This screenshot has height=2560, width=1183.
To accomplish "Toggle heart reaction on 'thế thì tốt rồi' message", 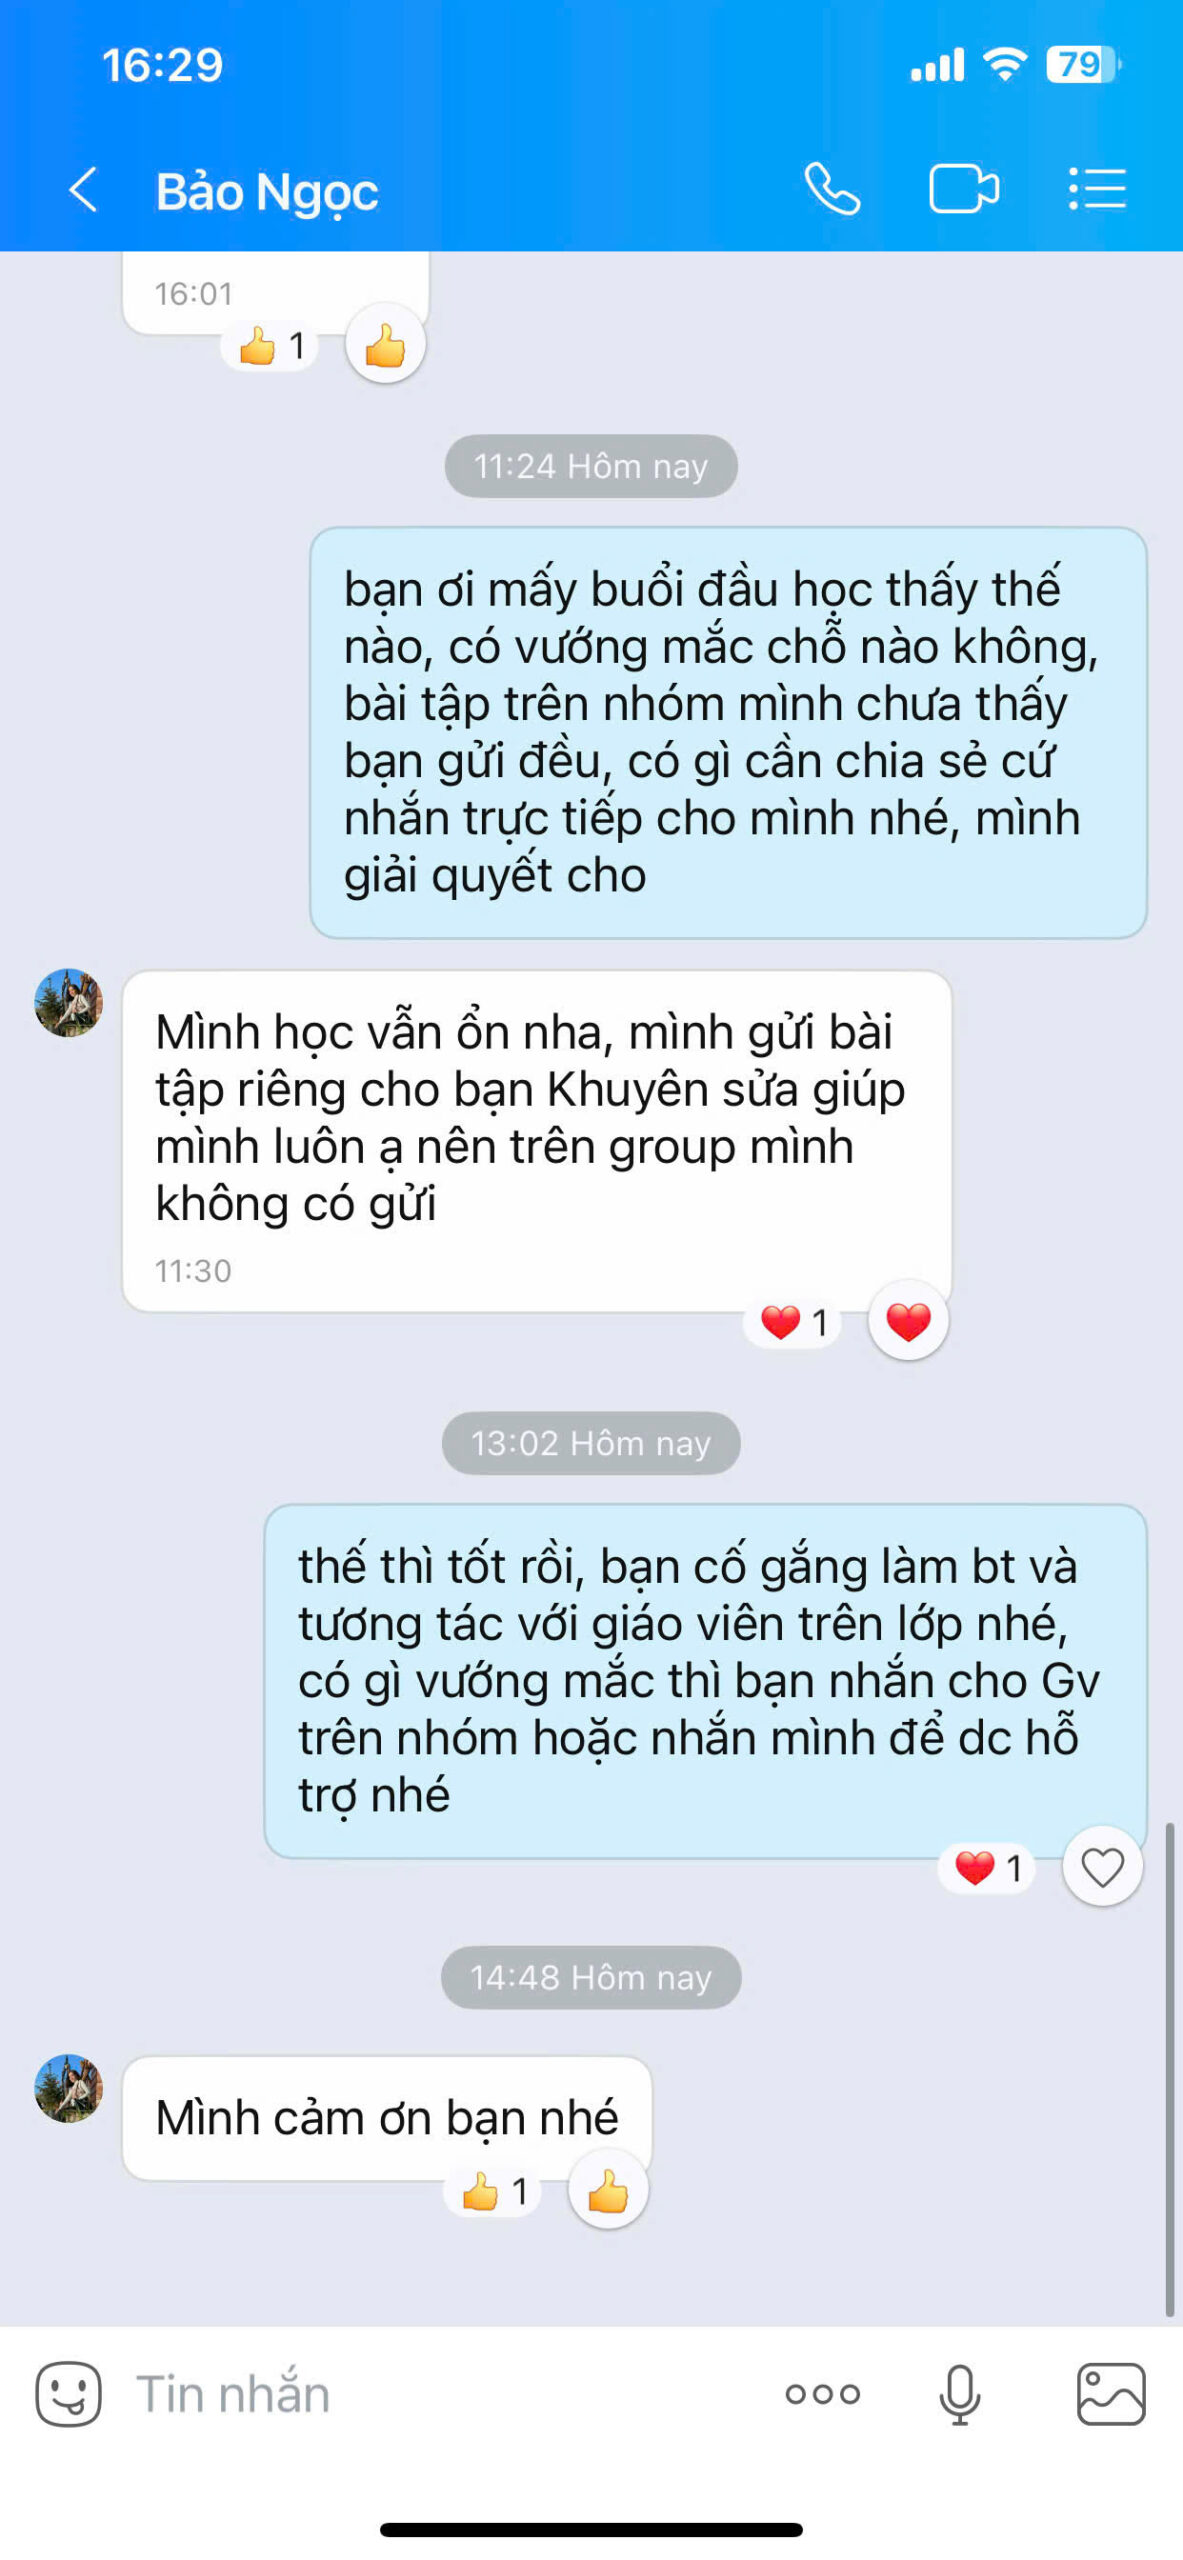I will pyautogui.click(x=1102, y=1867).
